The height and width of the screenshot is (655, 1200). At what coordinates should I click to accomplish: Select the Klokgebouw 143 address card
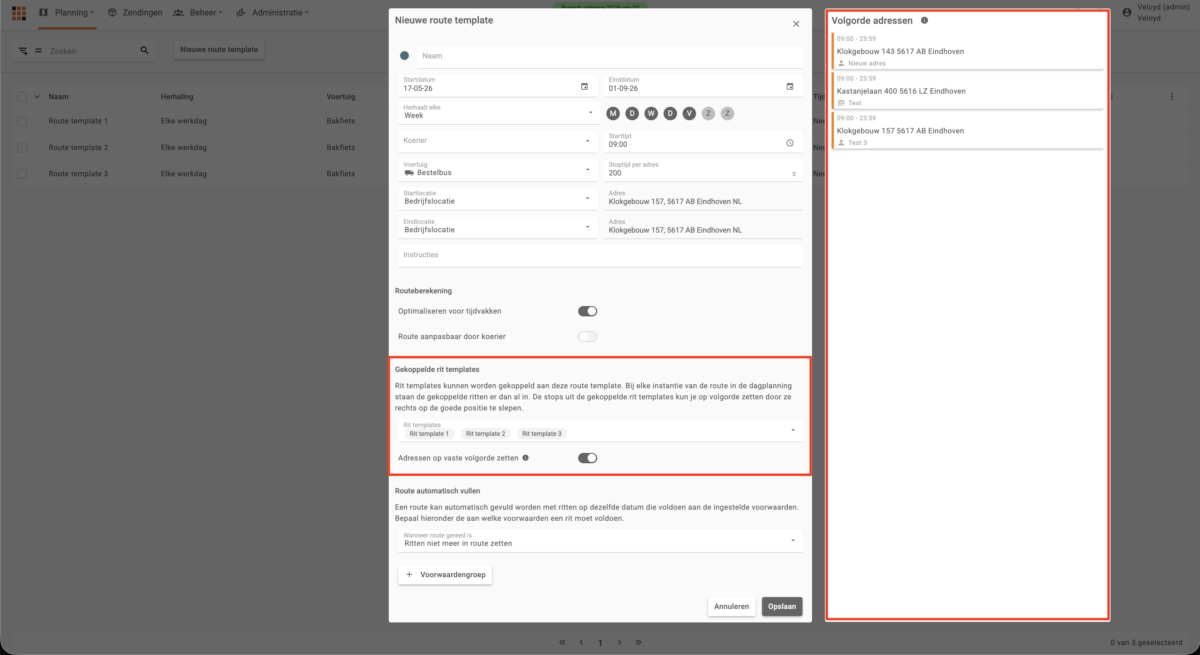[x=967, y=51]
